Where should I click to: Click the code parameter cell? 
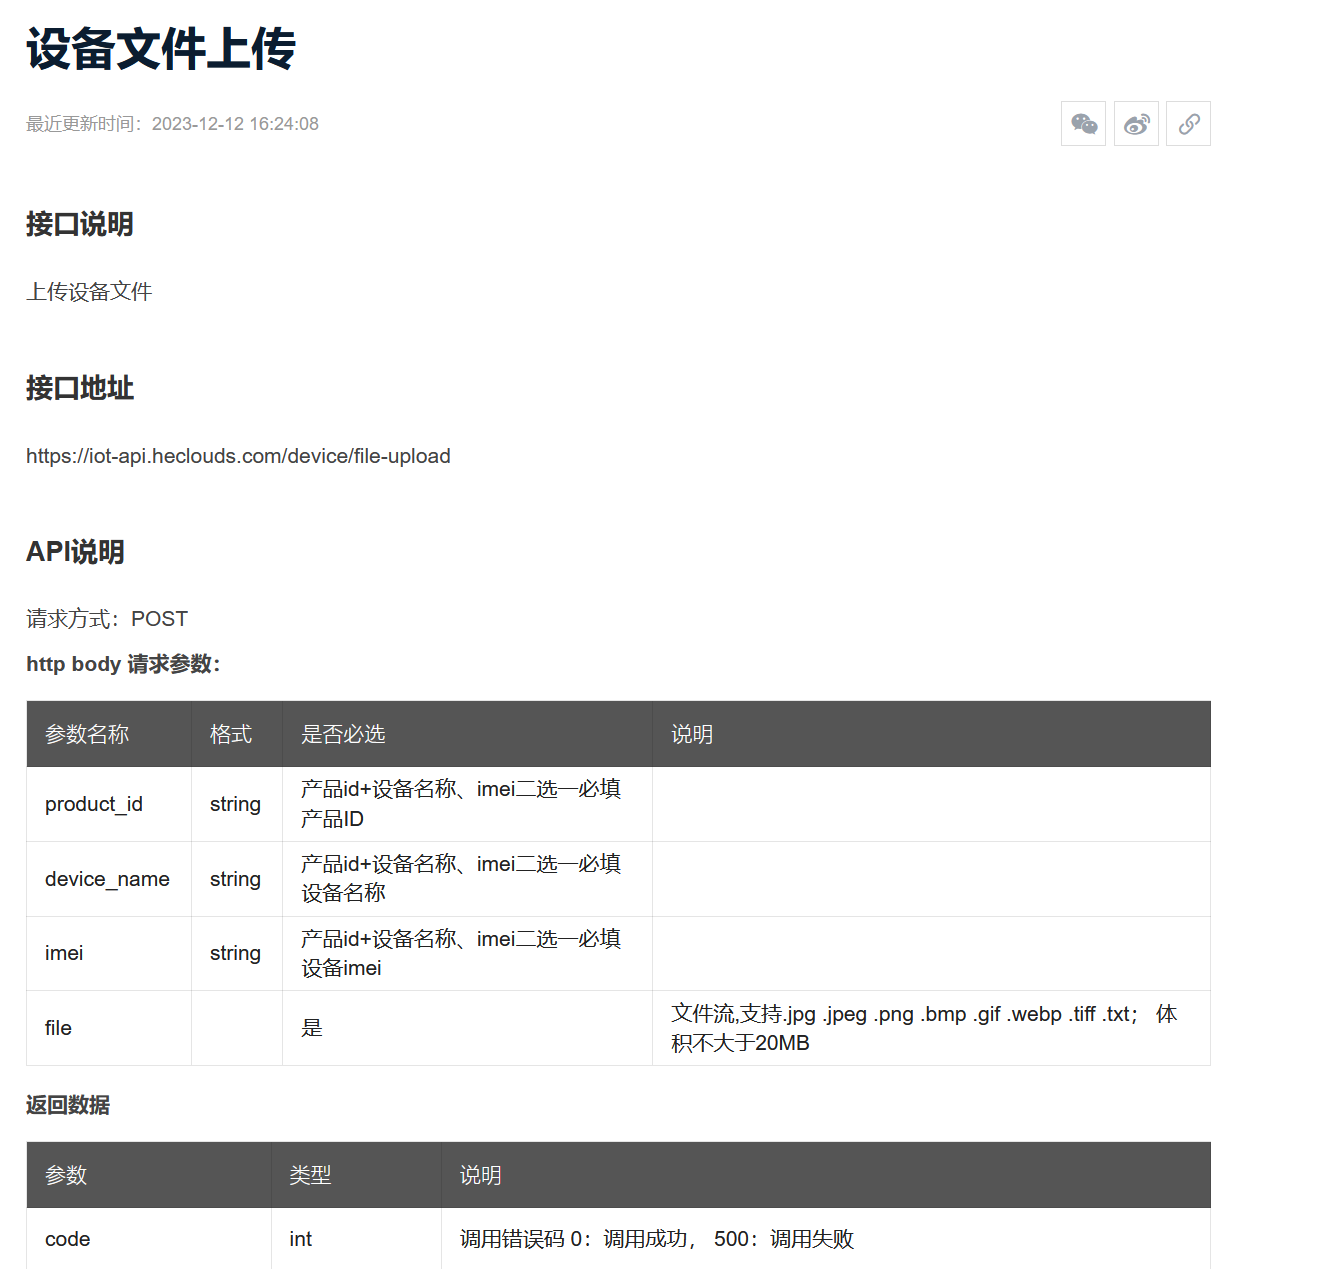pos(149,1239)
